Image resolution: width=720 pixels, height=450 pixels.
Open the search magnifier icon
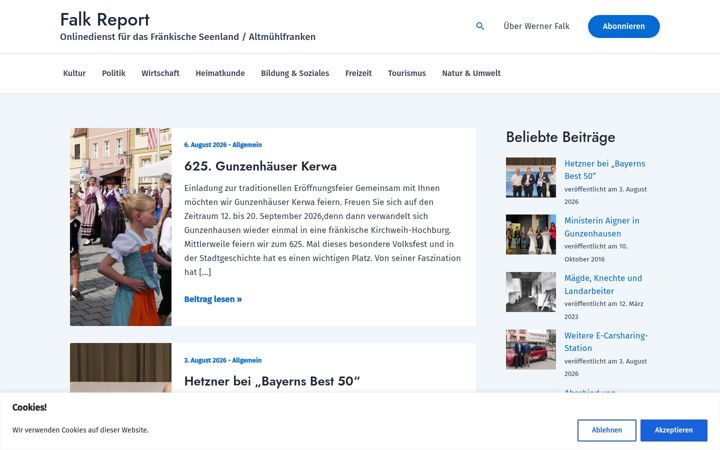point(480,26)
